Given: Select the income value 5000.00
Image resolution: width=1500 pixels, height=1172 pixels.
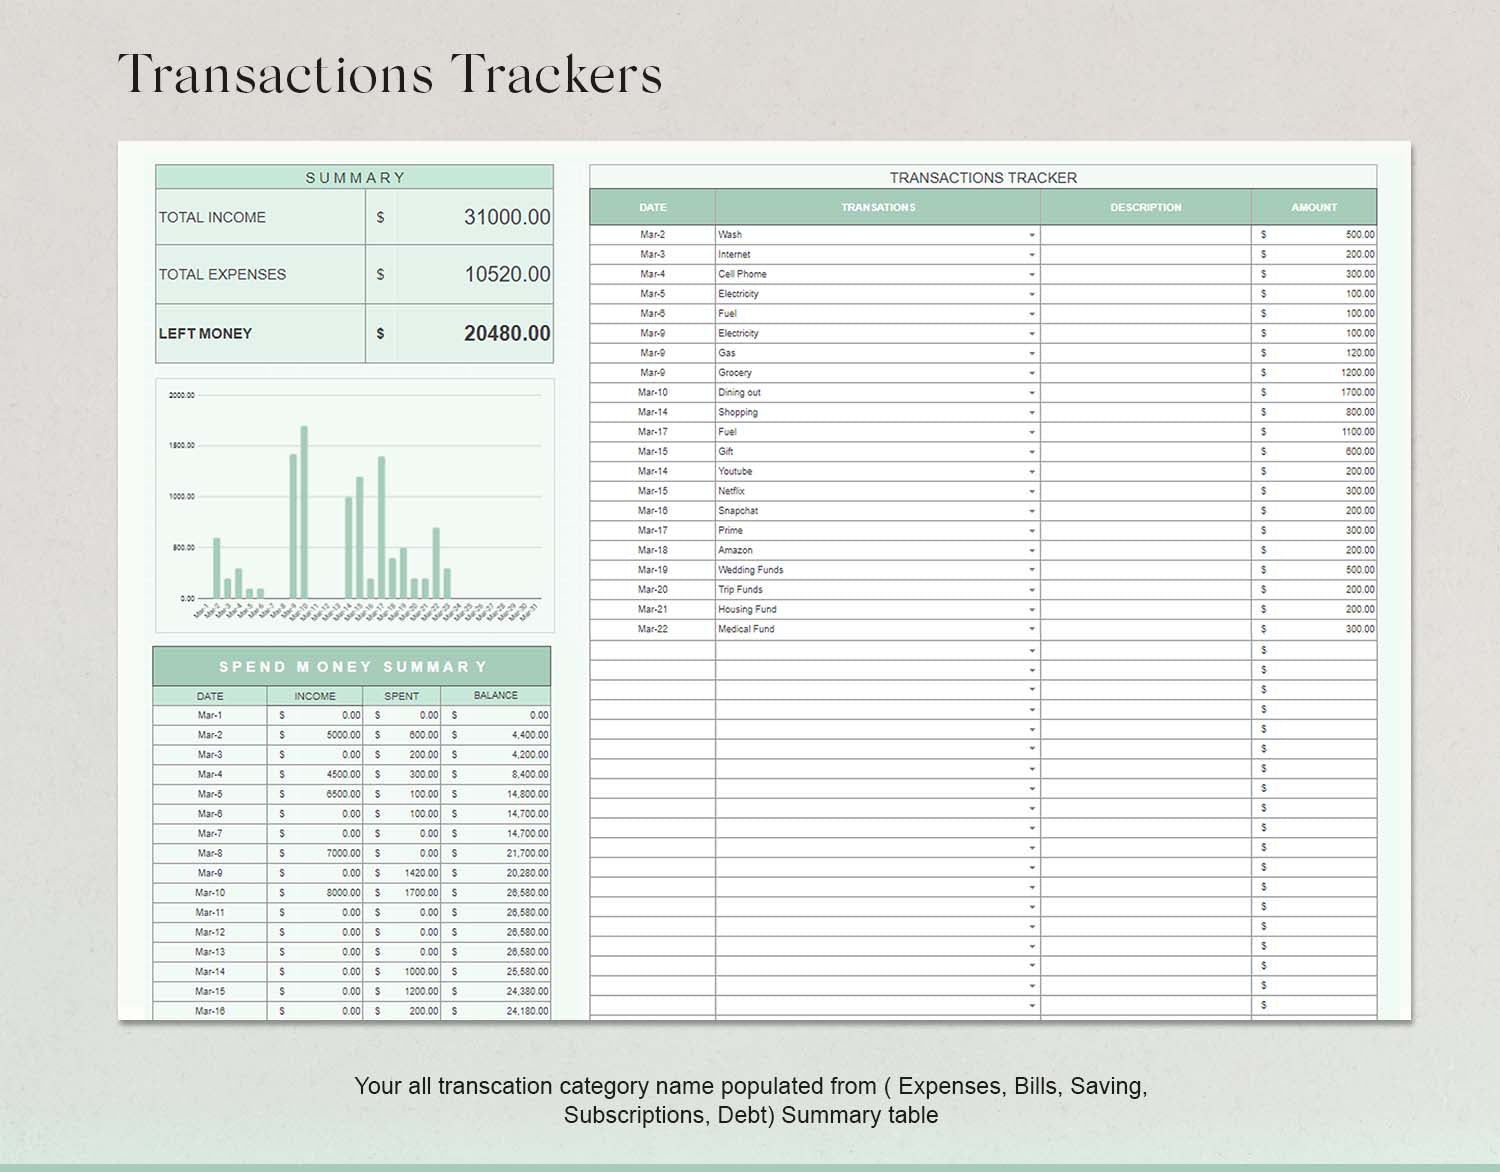Looking at the screenshot, I should click(343, 735).
